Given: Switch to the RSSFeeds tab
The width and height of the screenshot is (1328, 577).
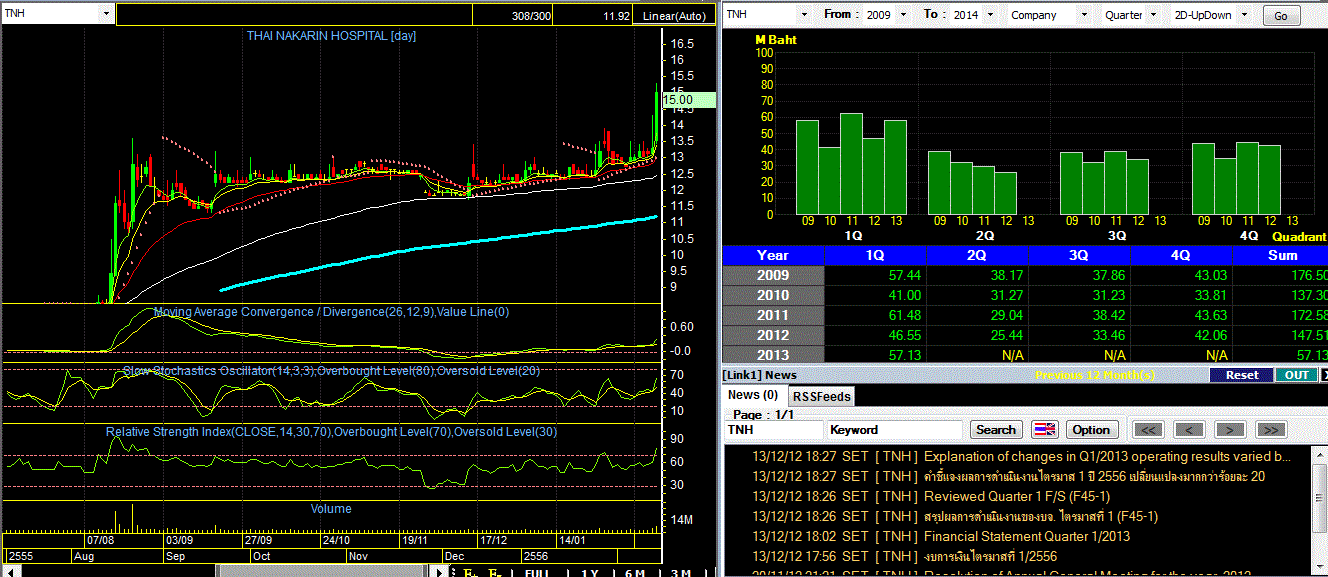Looking at the screenshot, I should (821, 396).
